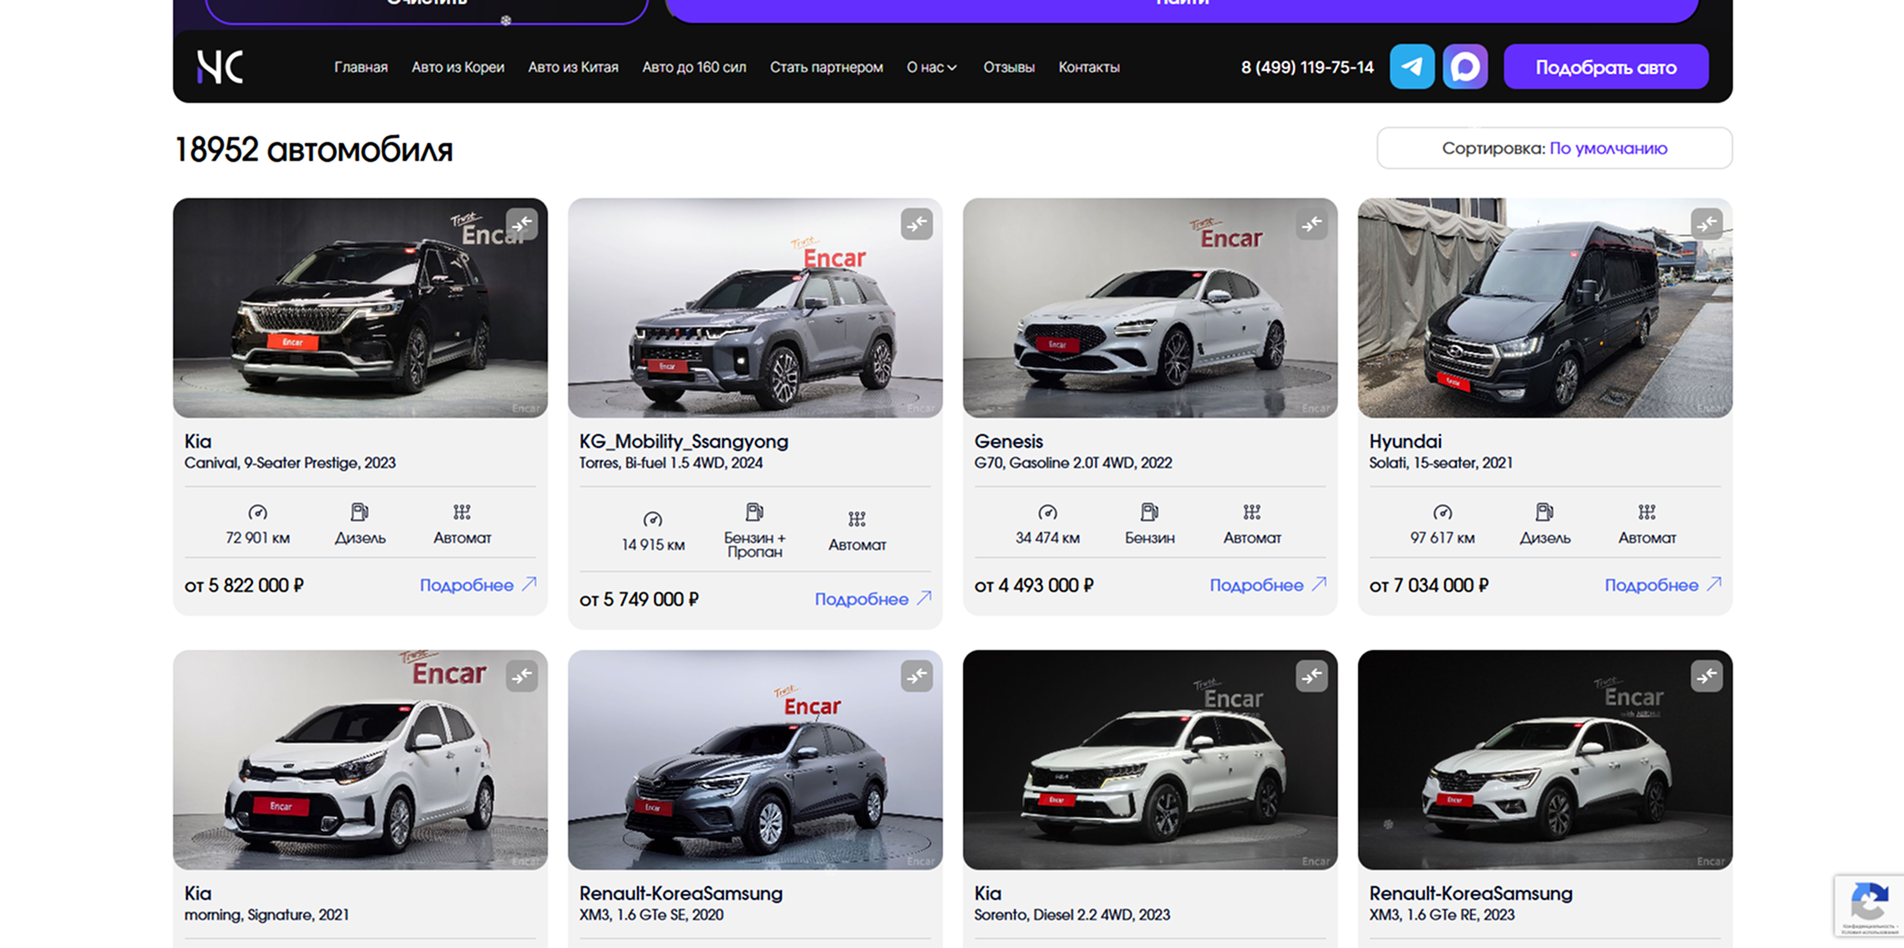This screenshot has width=1904, height=948.
Task: Click the price от 5 749 000 ₽
Action: coord(639,599)
